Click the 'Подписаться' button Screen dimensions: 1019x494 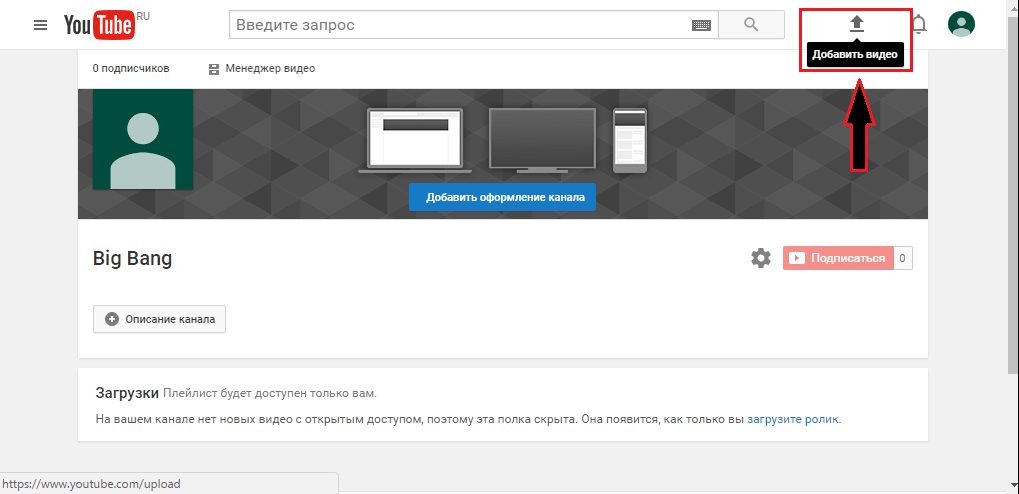tap(838, 258)
